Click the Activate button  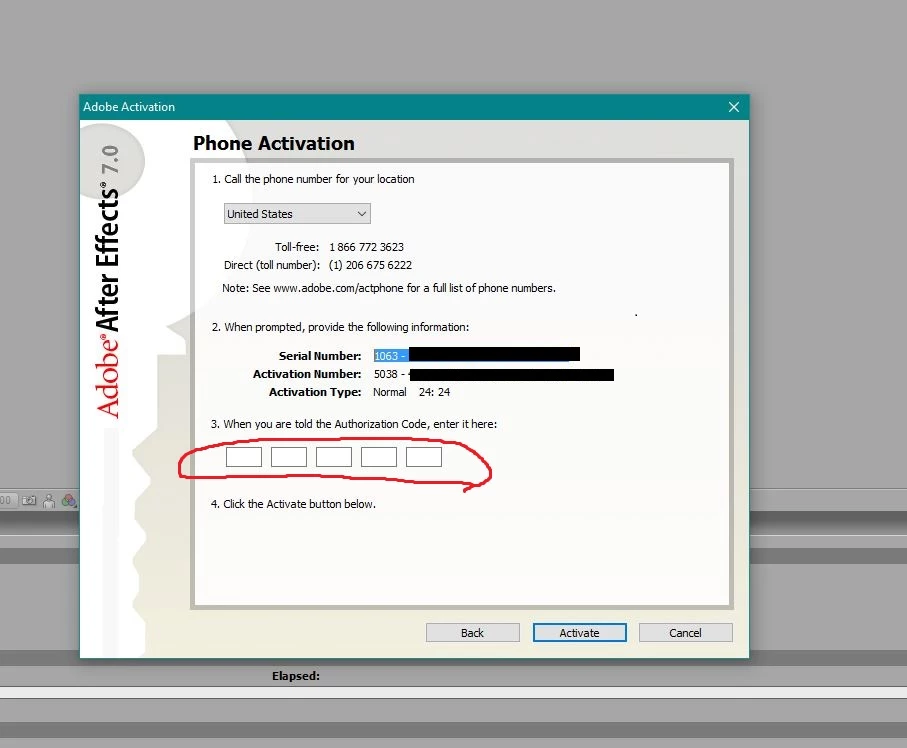579,633
